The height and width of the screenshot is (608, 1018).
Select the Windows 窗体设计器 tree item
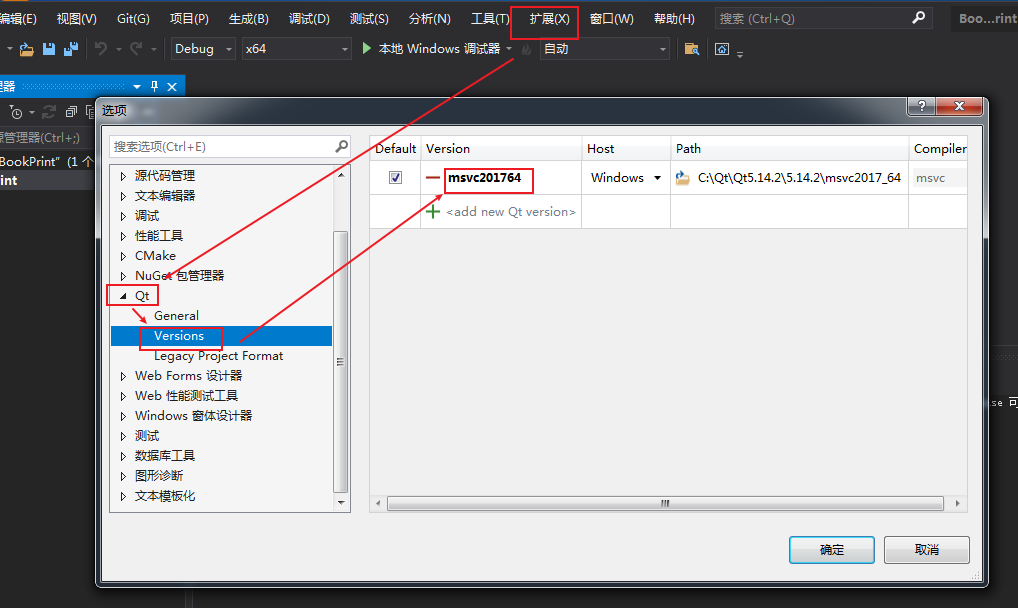click(193, 416)
